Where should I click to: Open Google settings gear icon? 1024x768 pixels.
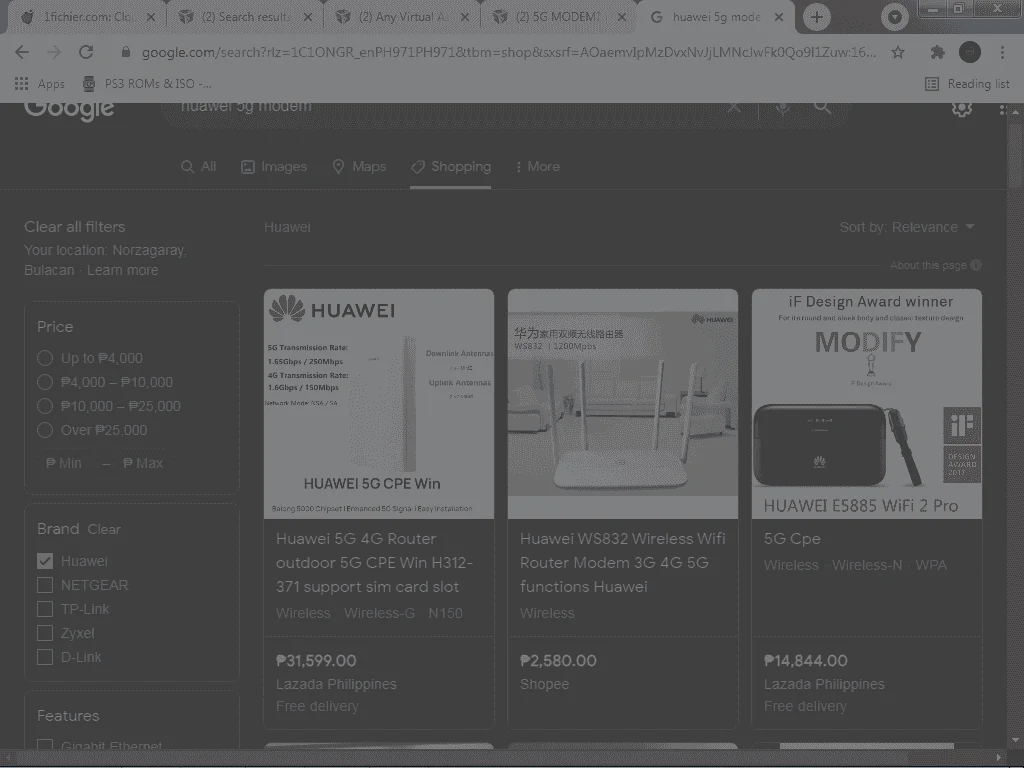pos(961,108)
